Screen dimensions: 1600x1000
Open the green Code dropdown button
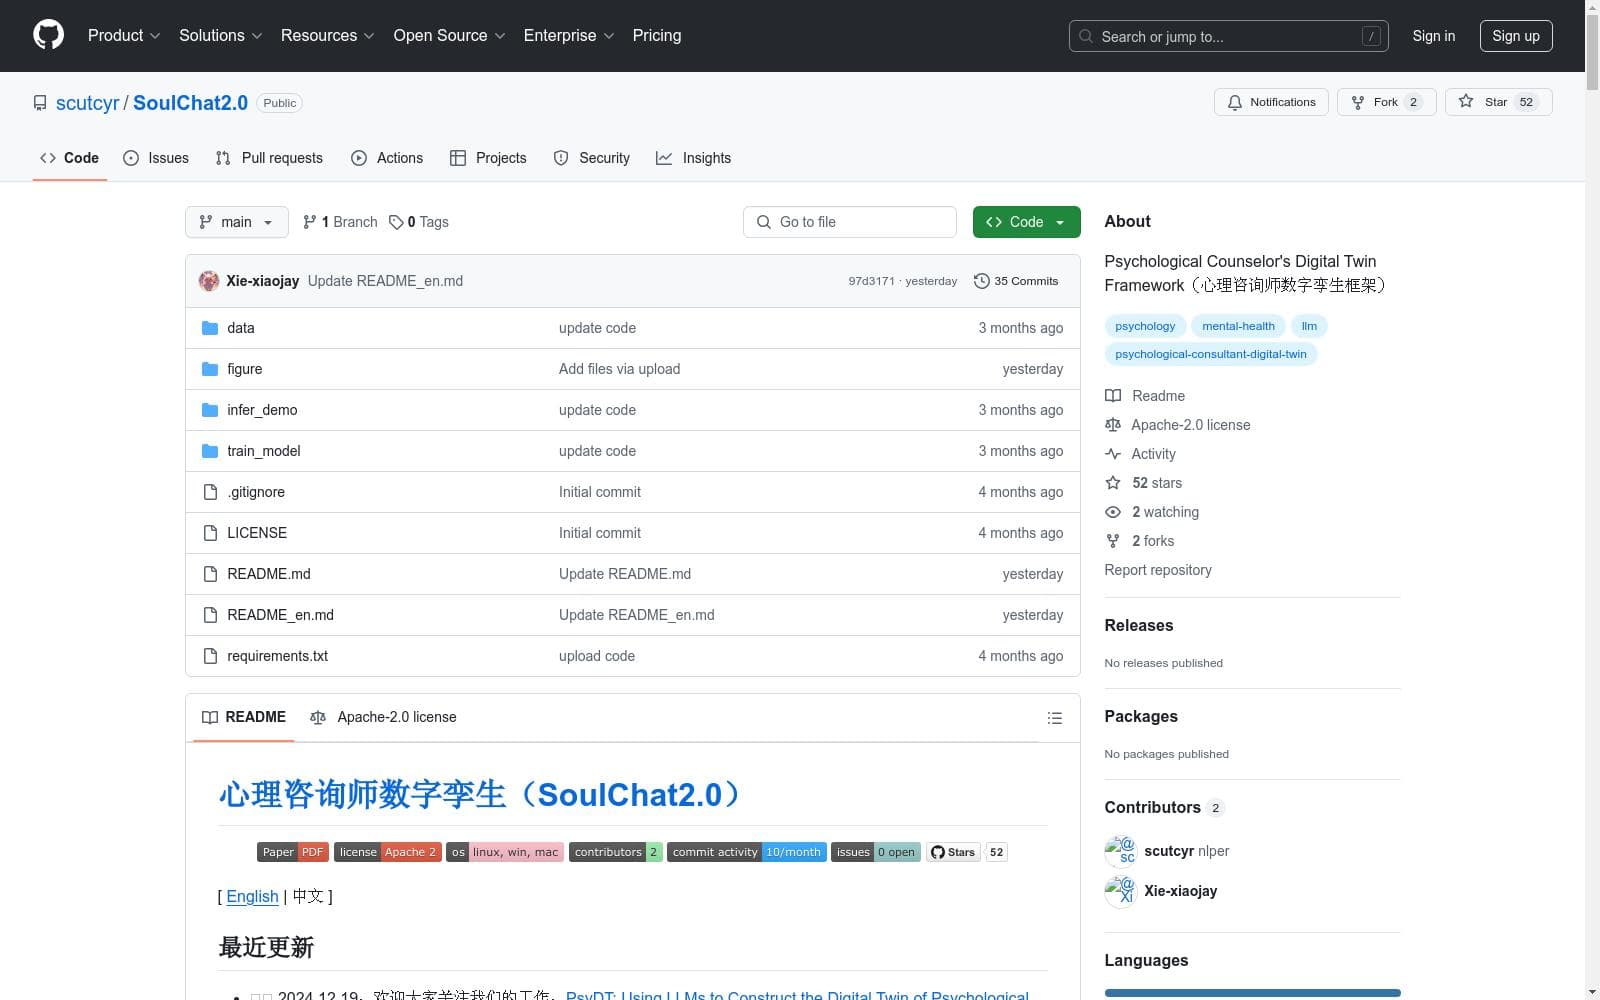(1026, 222)
